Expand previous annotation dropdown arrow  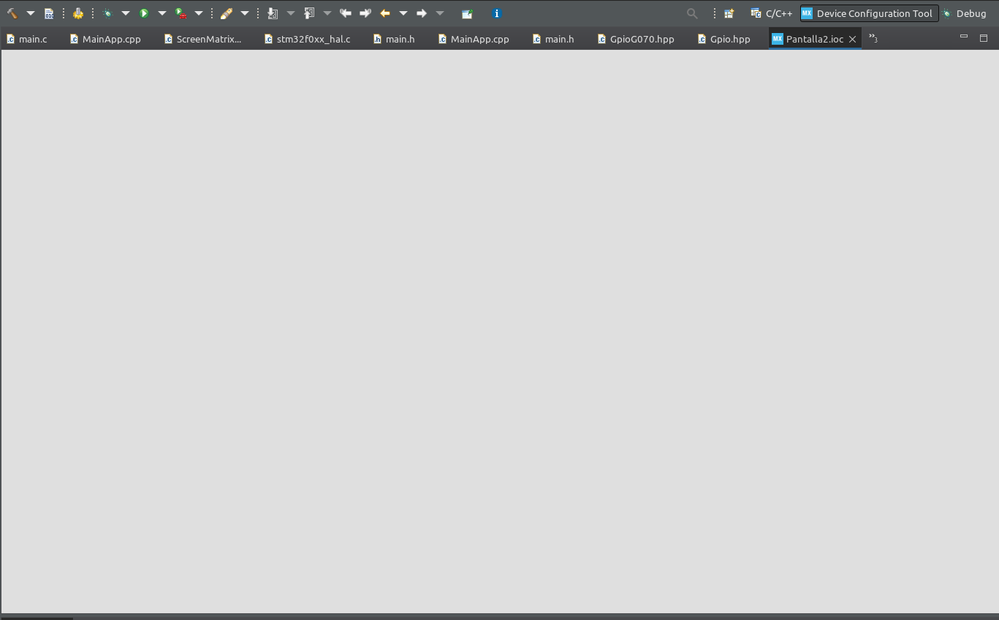(x=327, y=13)
